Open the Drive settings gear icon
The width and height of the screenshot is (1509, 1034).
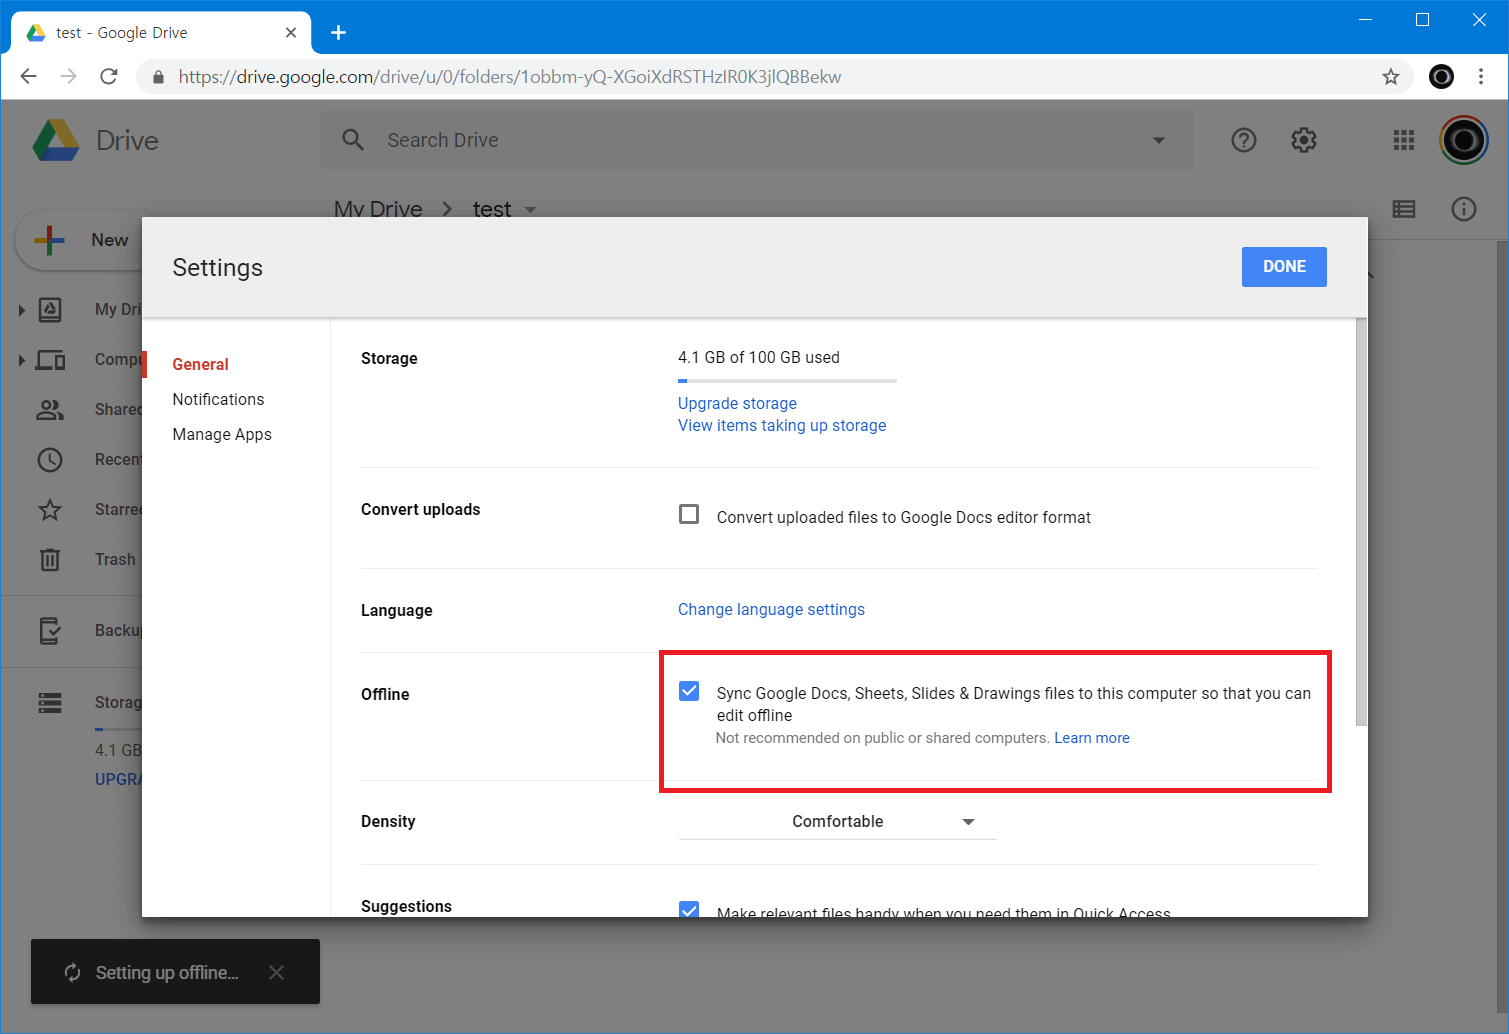(x=1303, y=140)
